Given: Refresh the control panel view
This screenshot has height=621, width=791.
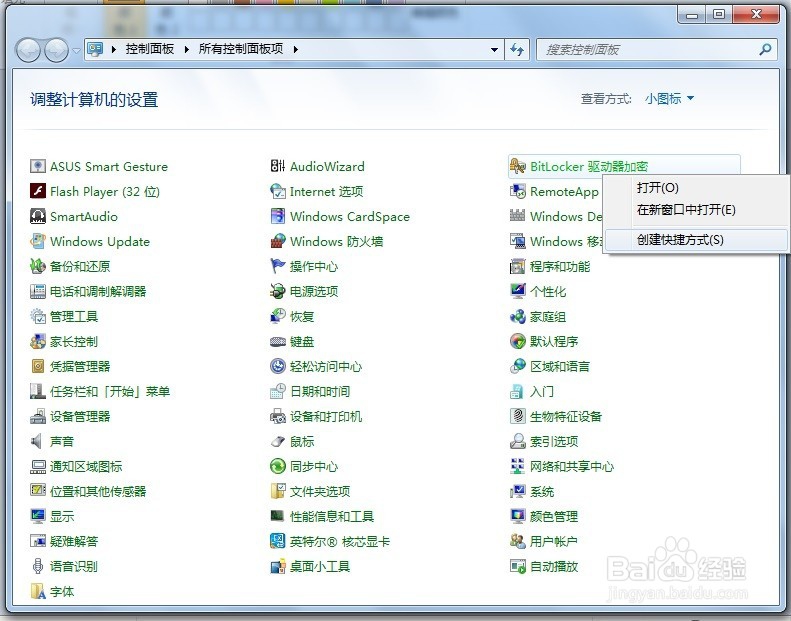Looking at the screenshot, I should [517, 49].
